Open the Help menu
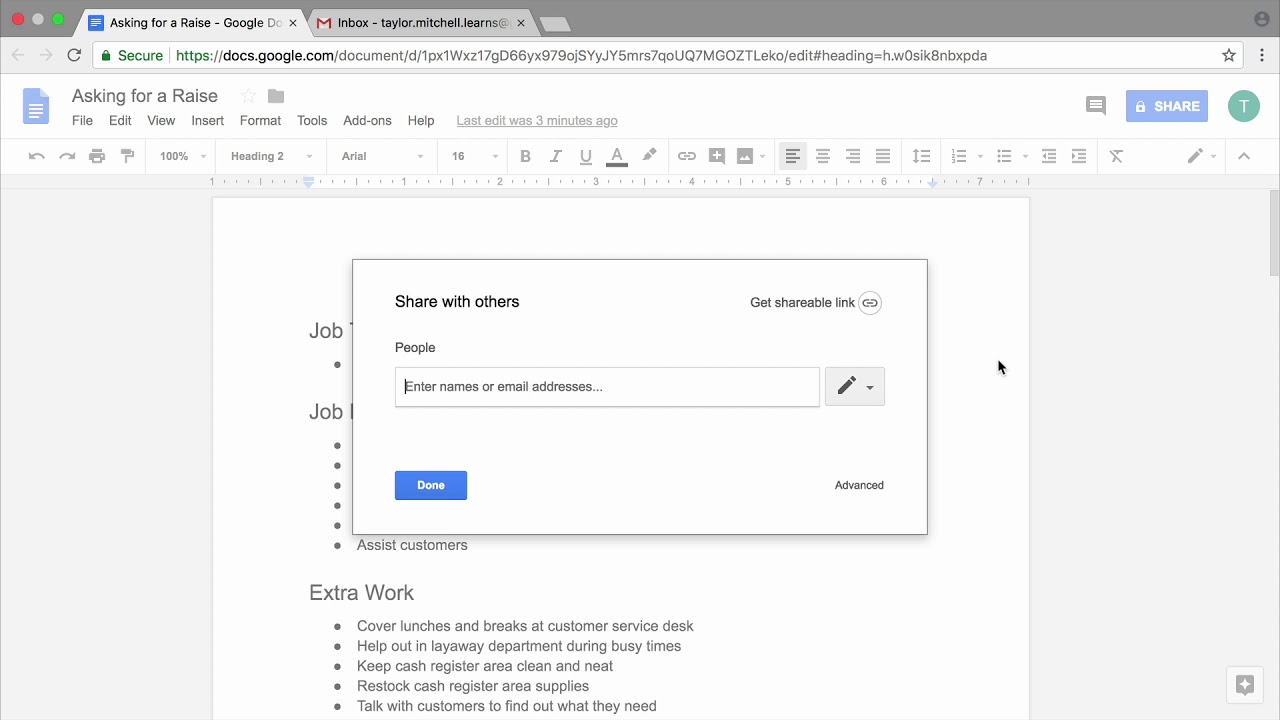Screen dimensions: 1280x720 point(421,120)
